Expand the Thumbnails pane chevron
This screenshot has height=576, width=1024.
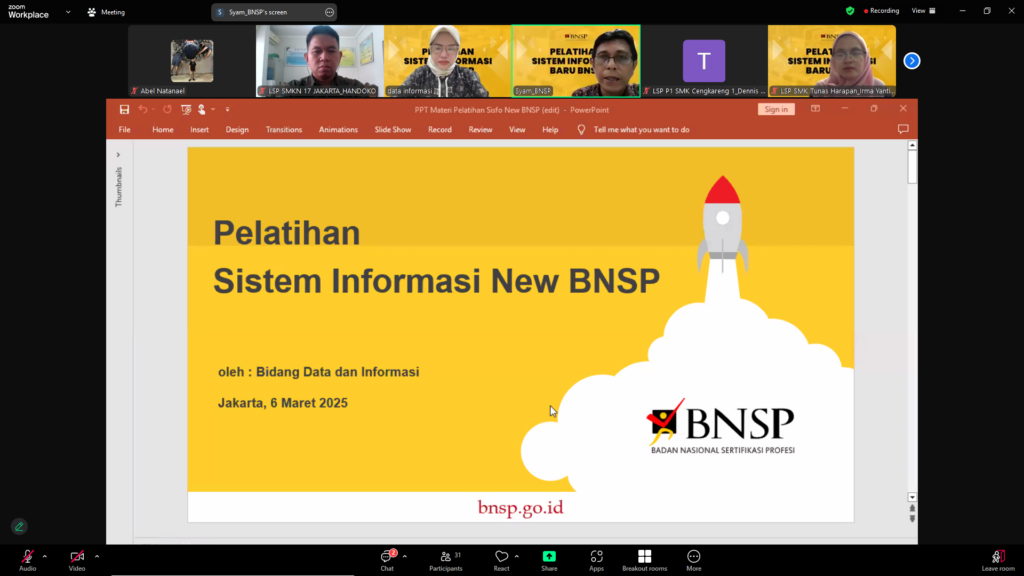click(118, 155)
